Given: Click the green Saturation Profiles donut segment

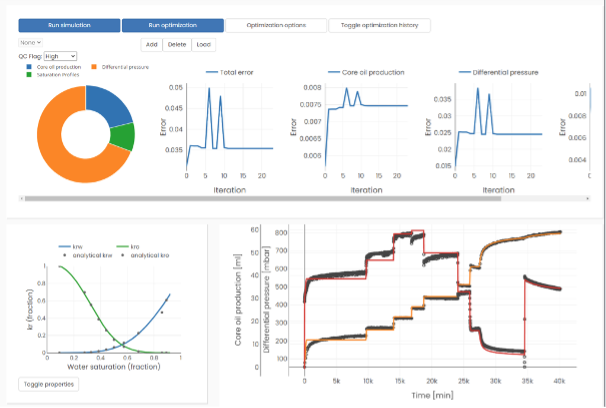Looking at the screenshot, I should pyautogui.click(x=124, y=137).
